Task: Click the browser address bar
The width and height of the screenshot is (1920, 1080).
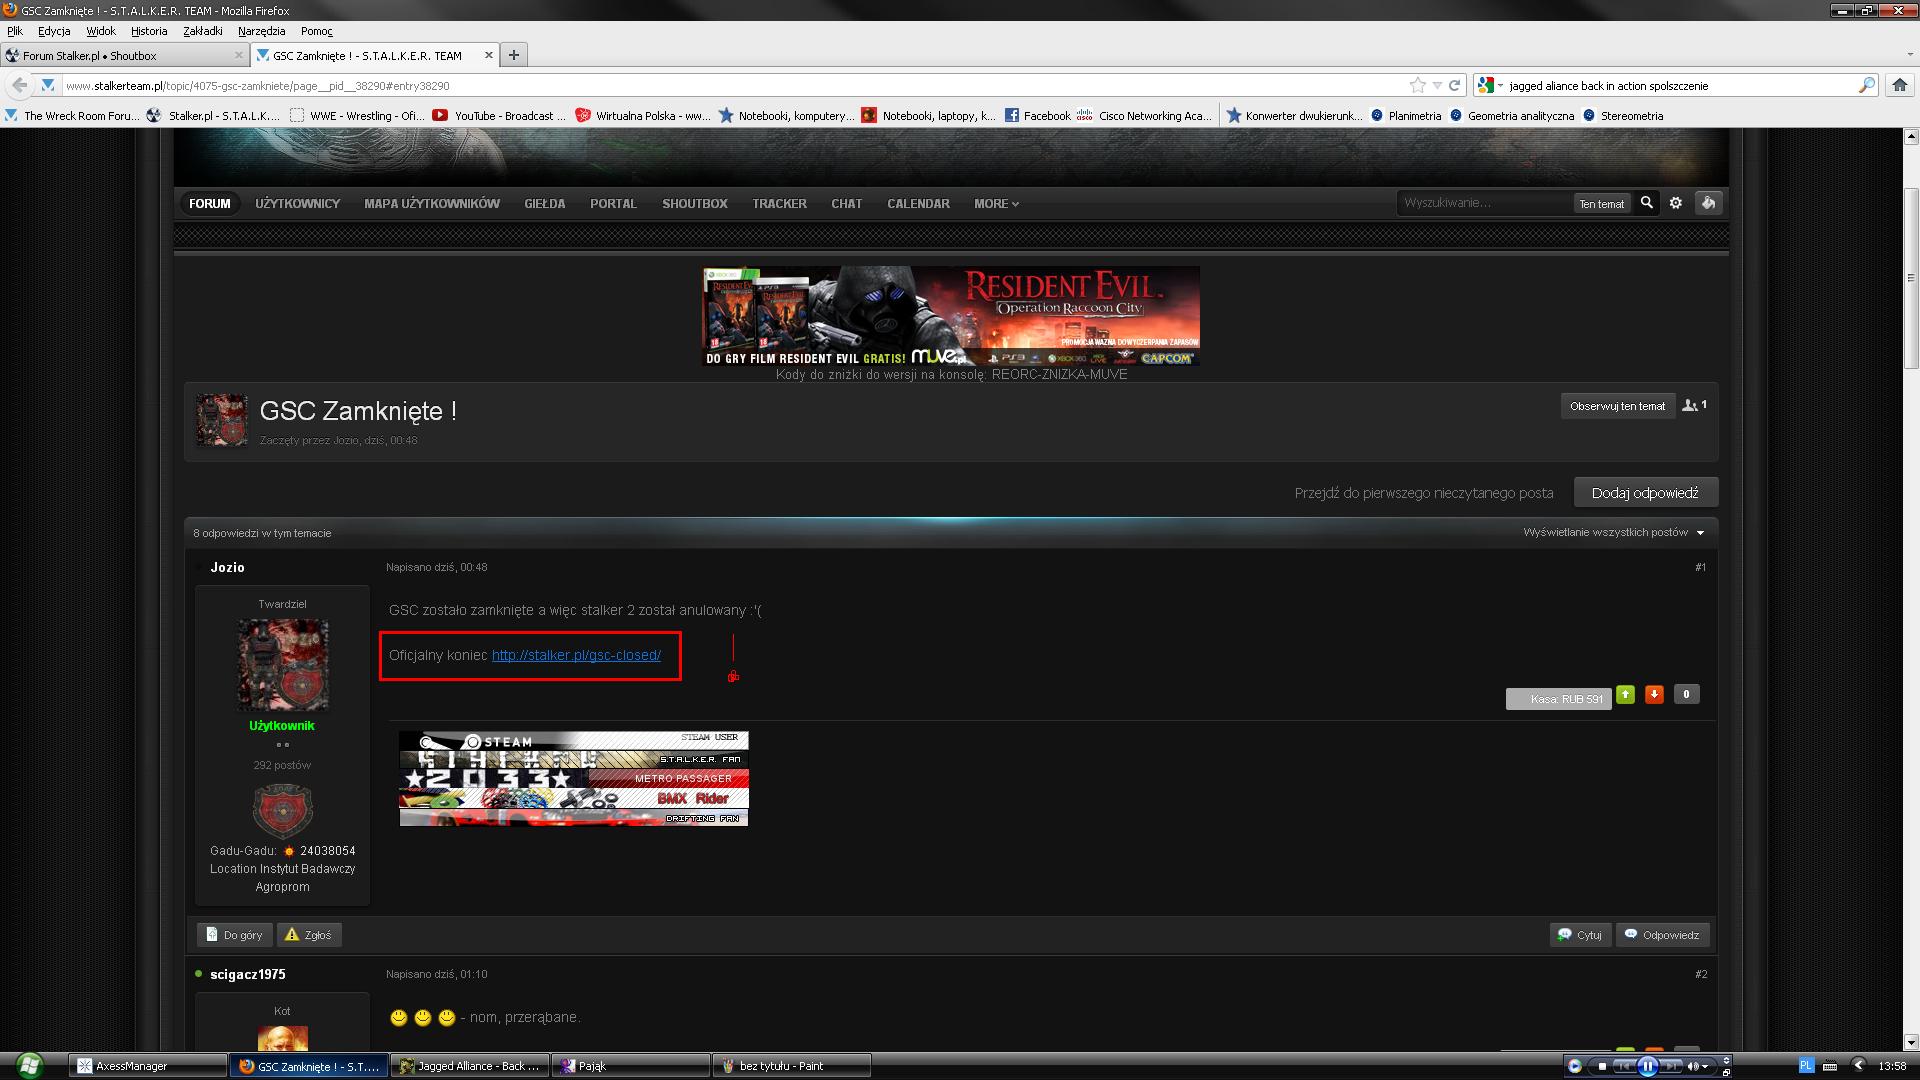Action: 735,85
